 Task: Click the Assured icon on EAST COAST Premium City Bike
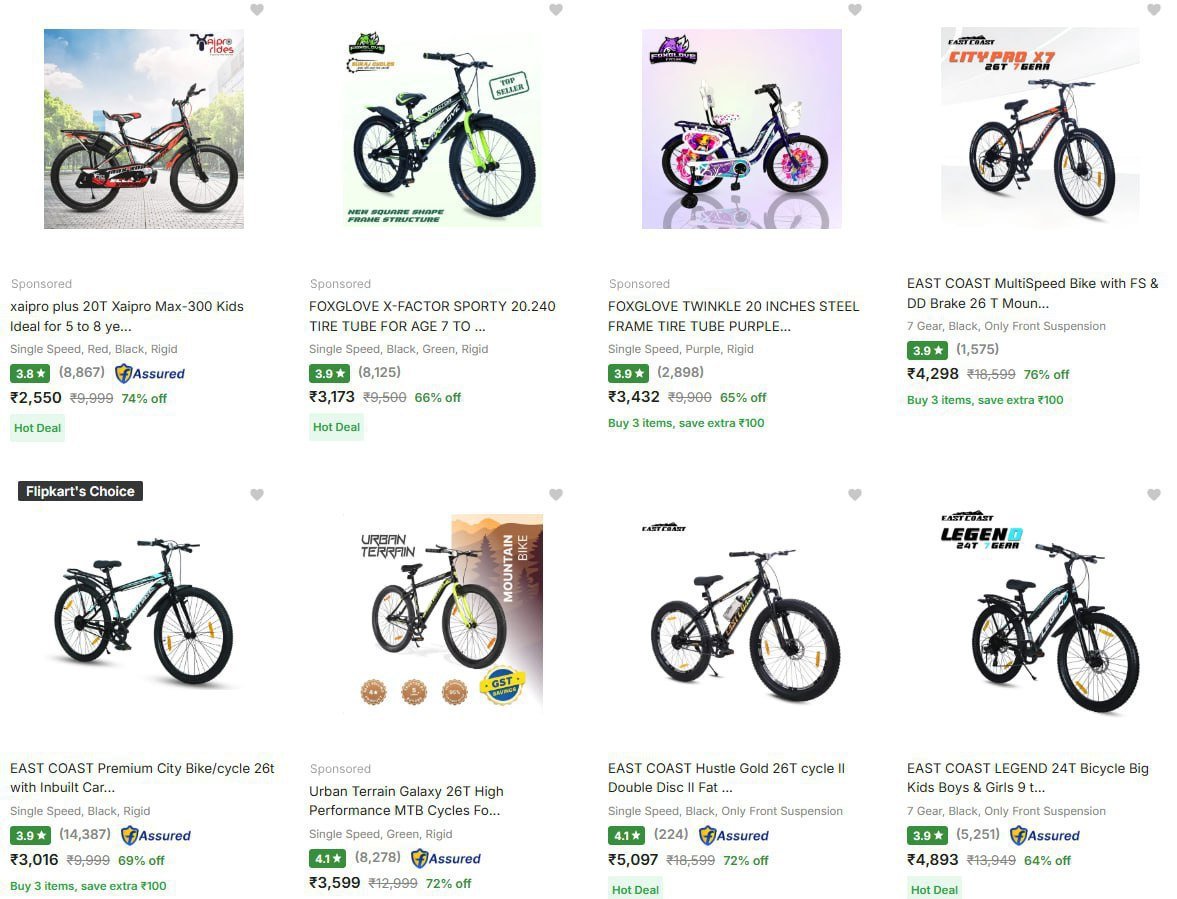[155, 835]
